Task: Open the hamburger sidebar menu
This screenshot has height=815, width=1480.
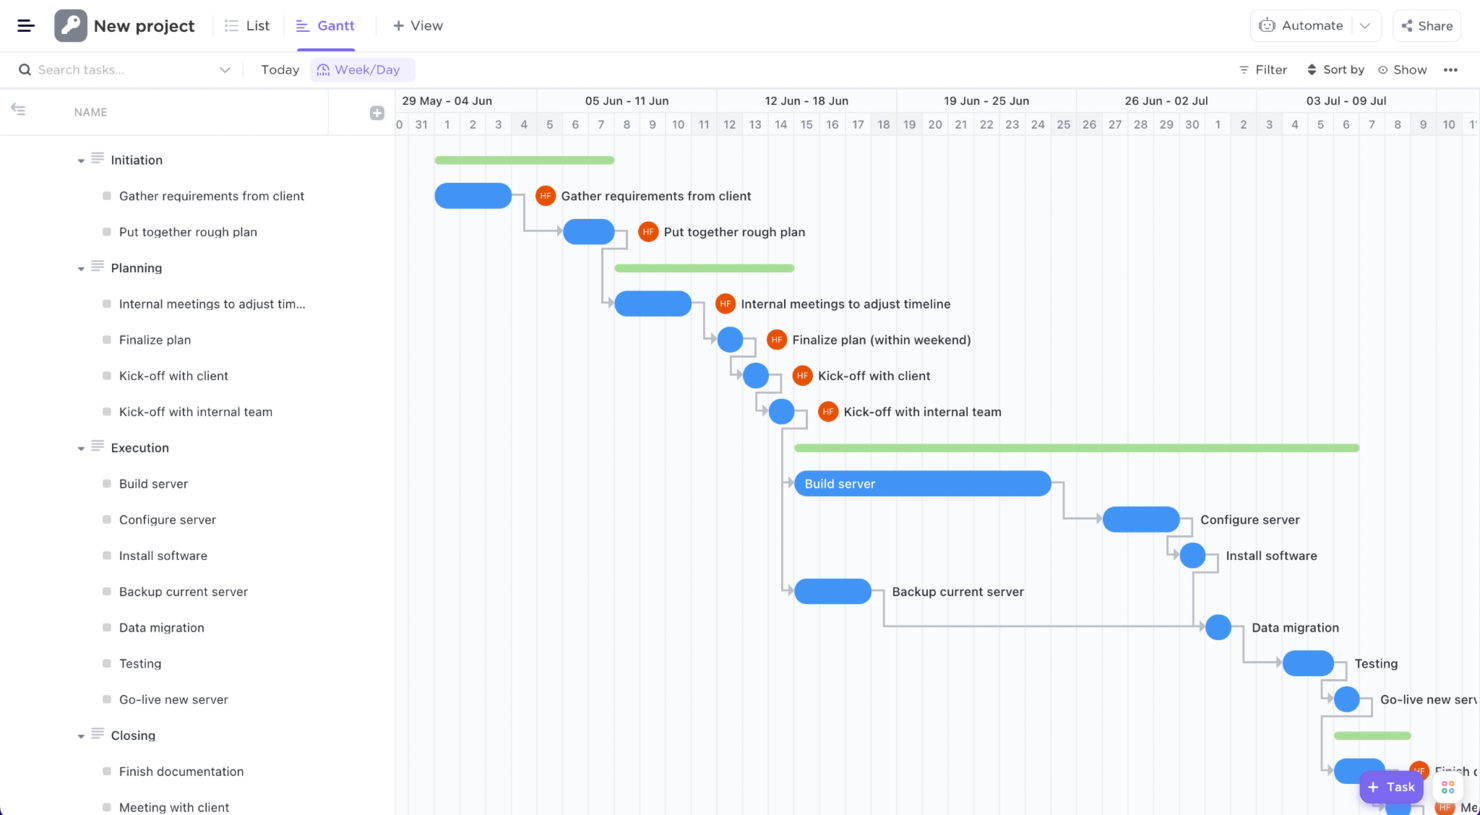Action: click(x=26, y=26)
